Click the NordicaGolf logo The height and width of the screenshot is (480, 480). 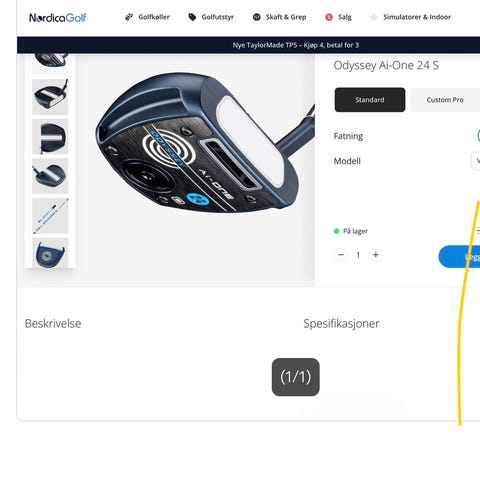tap(58, 17)
